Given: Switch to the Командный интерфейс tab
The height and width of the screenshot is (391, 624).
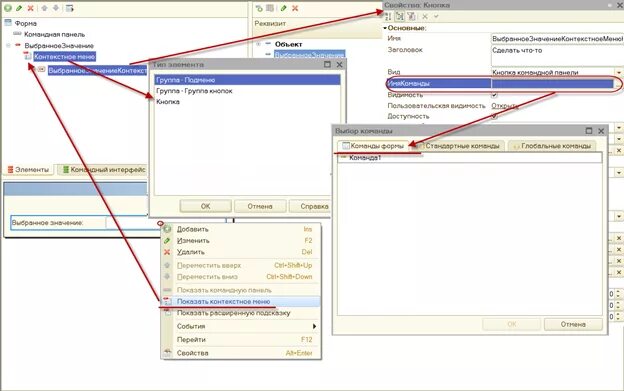Looking at the screenshot, I should pyautogui.click(x=103, y=169).
